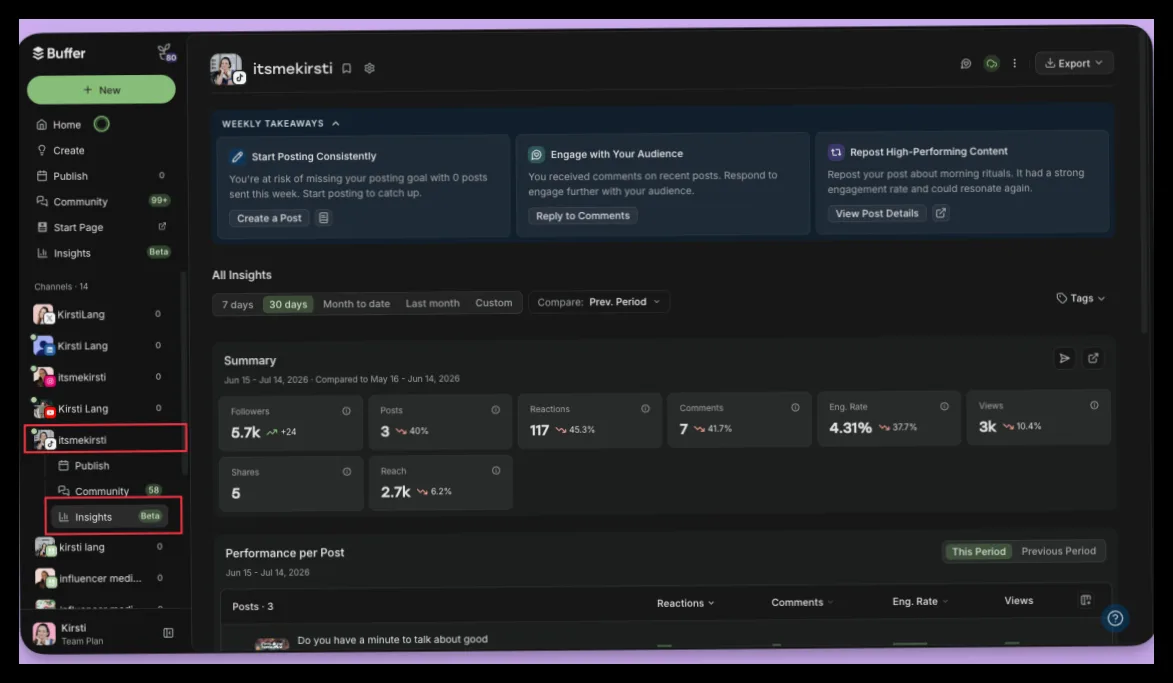
Task: Open the Compare Prev. Period dropdown
Action: click(598, 302)
